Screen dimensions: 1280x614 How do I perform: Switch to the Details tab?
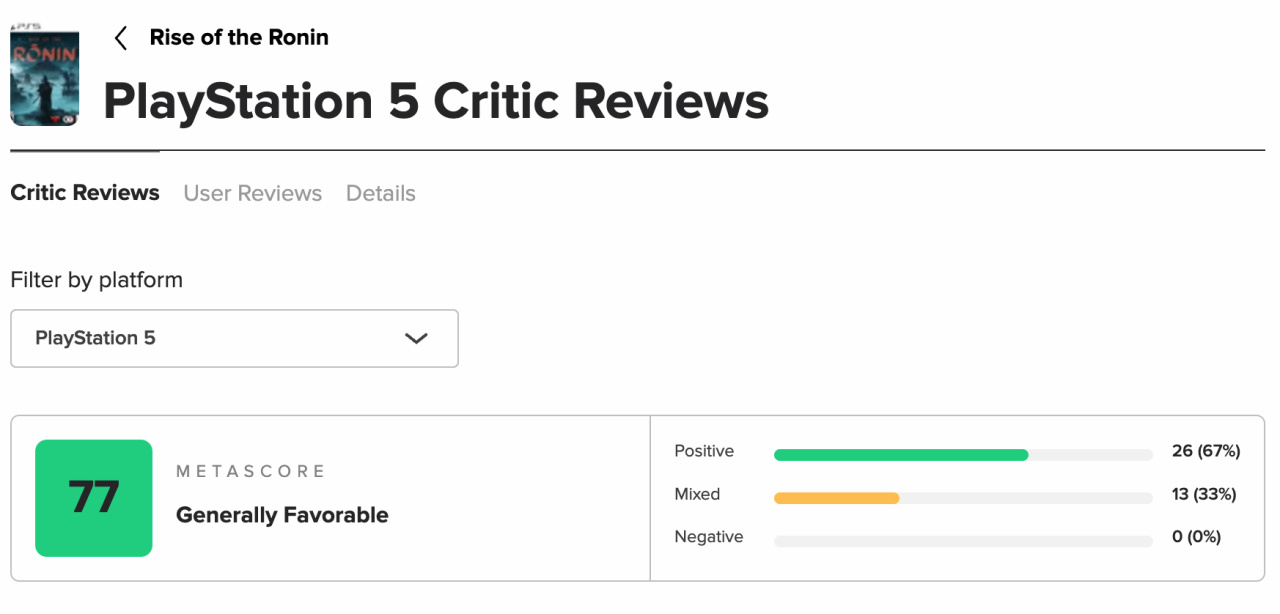pyautogui.click(x=381, y=193)
